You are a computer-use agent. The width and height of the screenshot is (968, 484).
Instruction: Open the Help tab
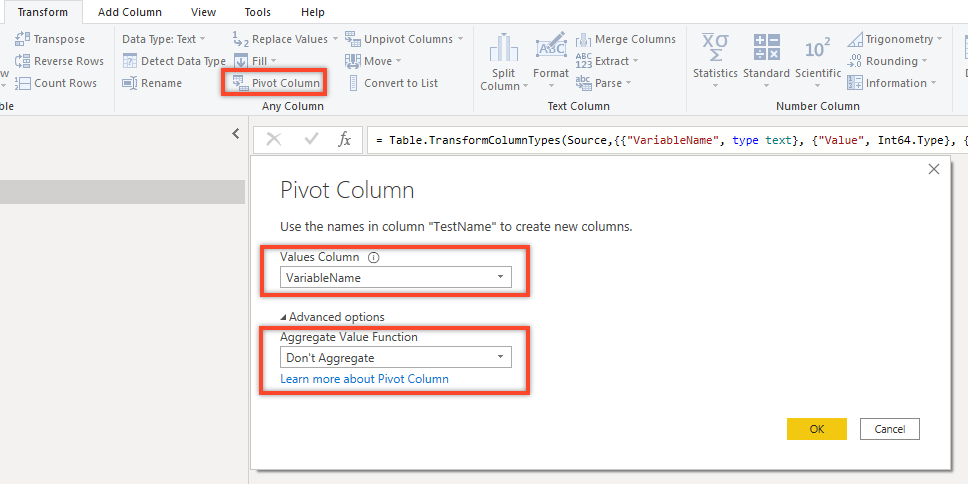tap(313, 12)
